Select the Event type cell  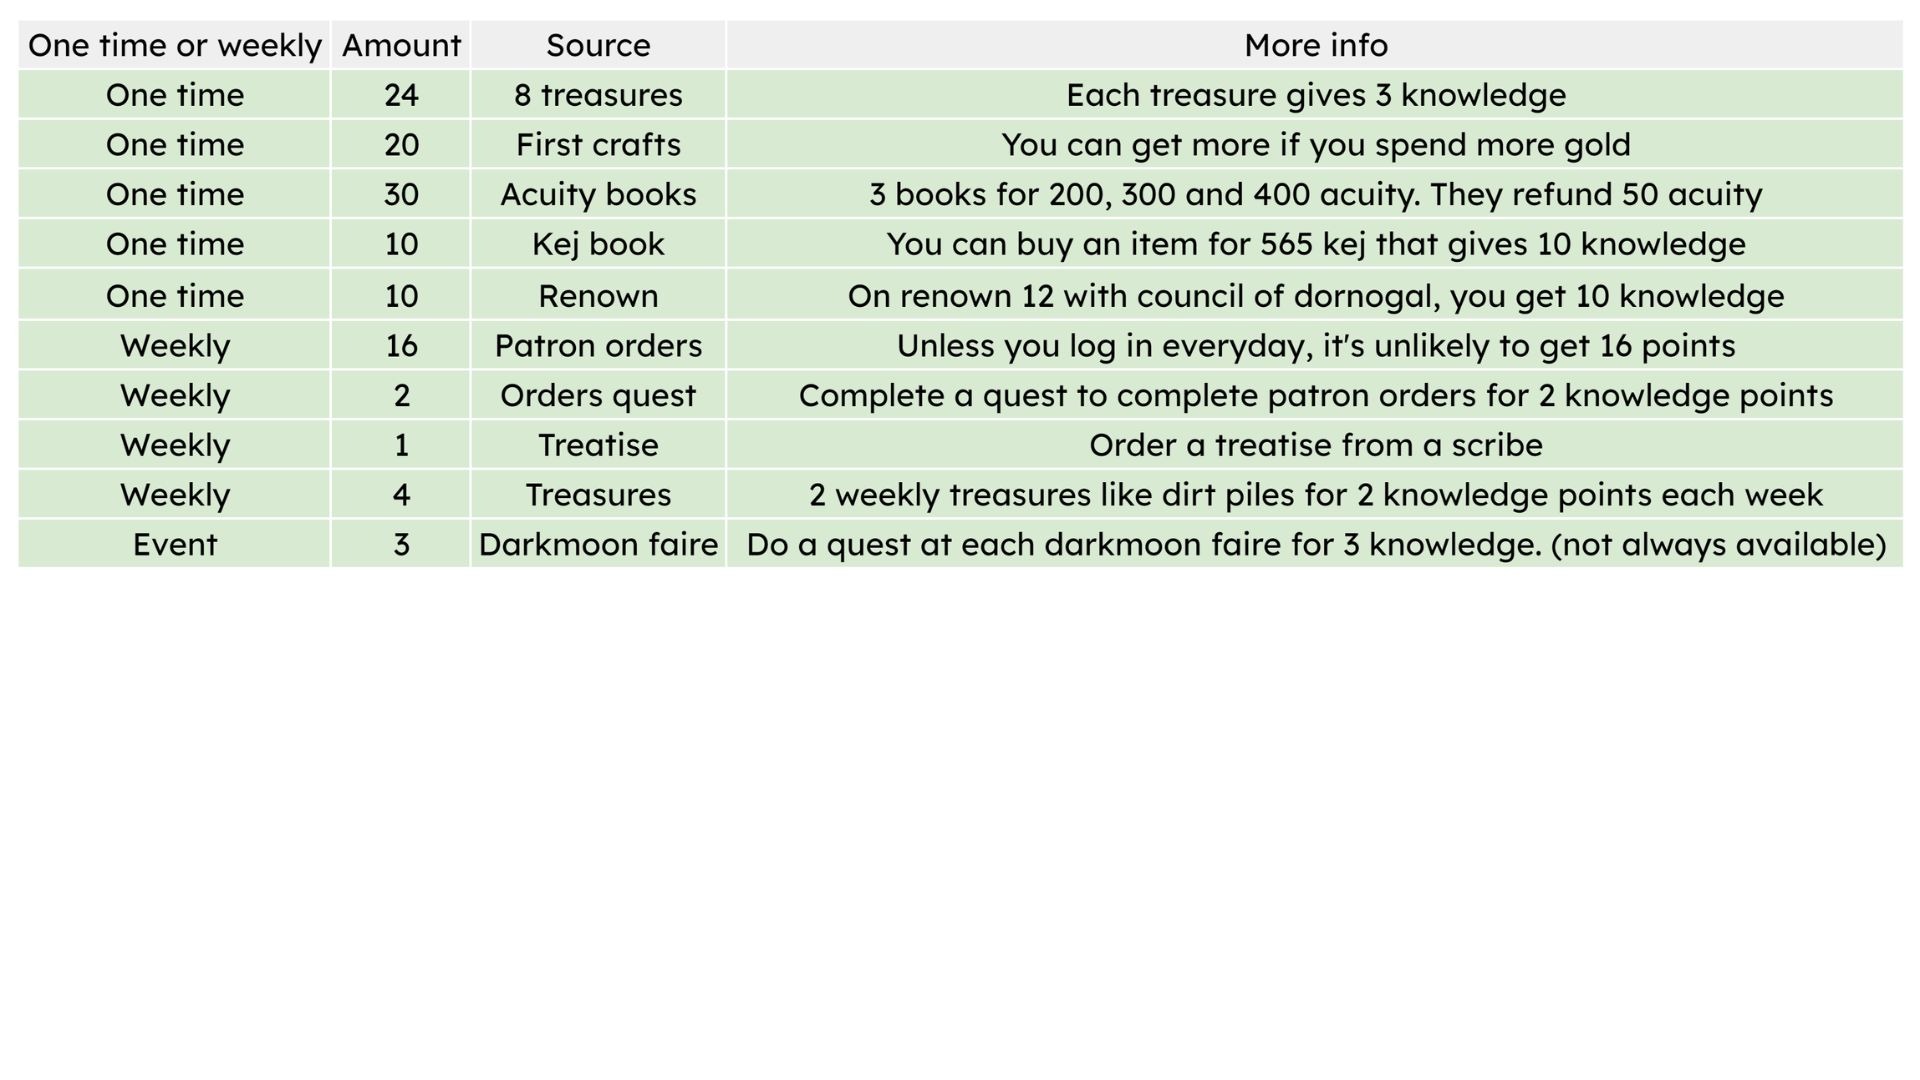(x=174, y=544)
